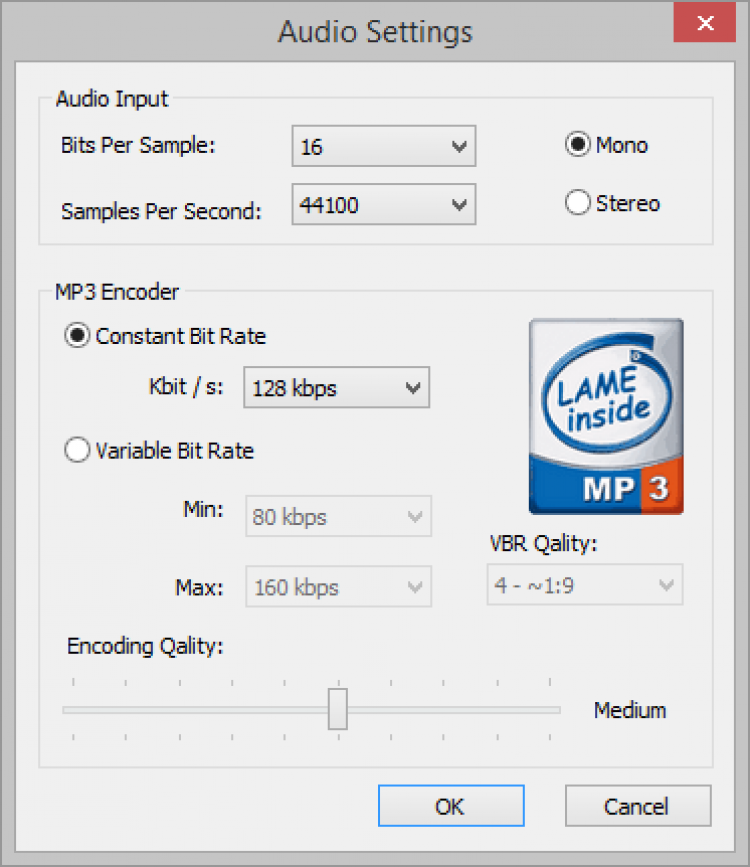The width and height of the screenshot is (750, 867).
Task: Click the Min: label
Action: click(x=204, y=509)
